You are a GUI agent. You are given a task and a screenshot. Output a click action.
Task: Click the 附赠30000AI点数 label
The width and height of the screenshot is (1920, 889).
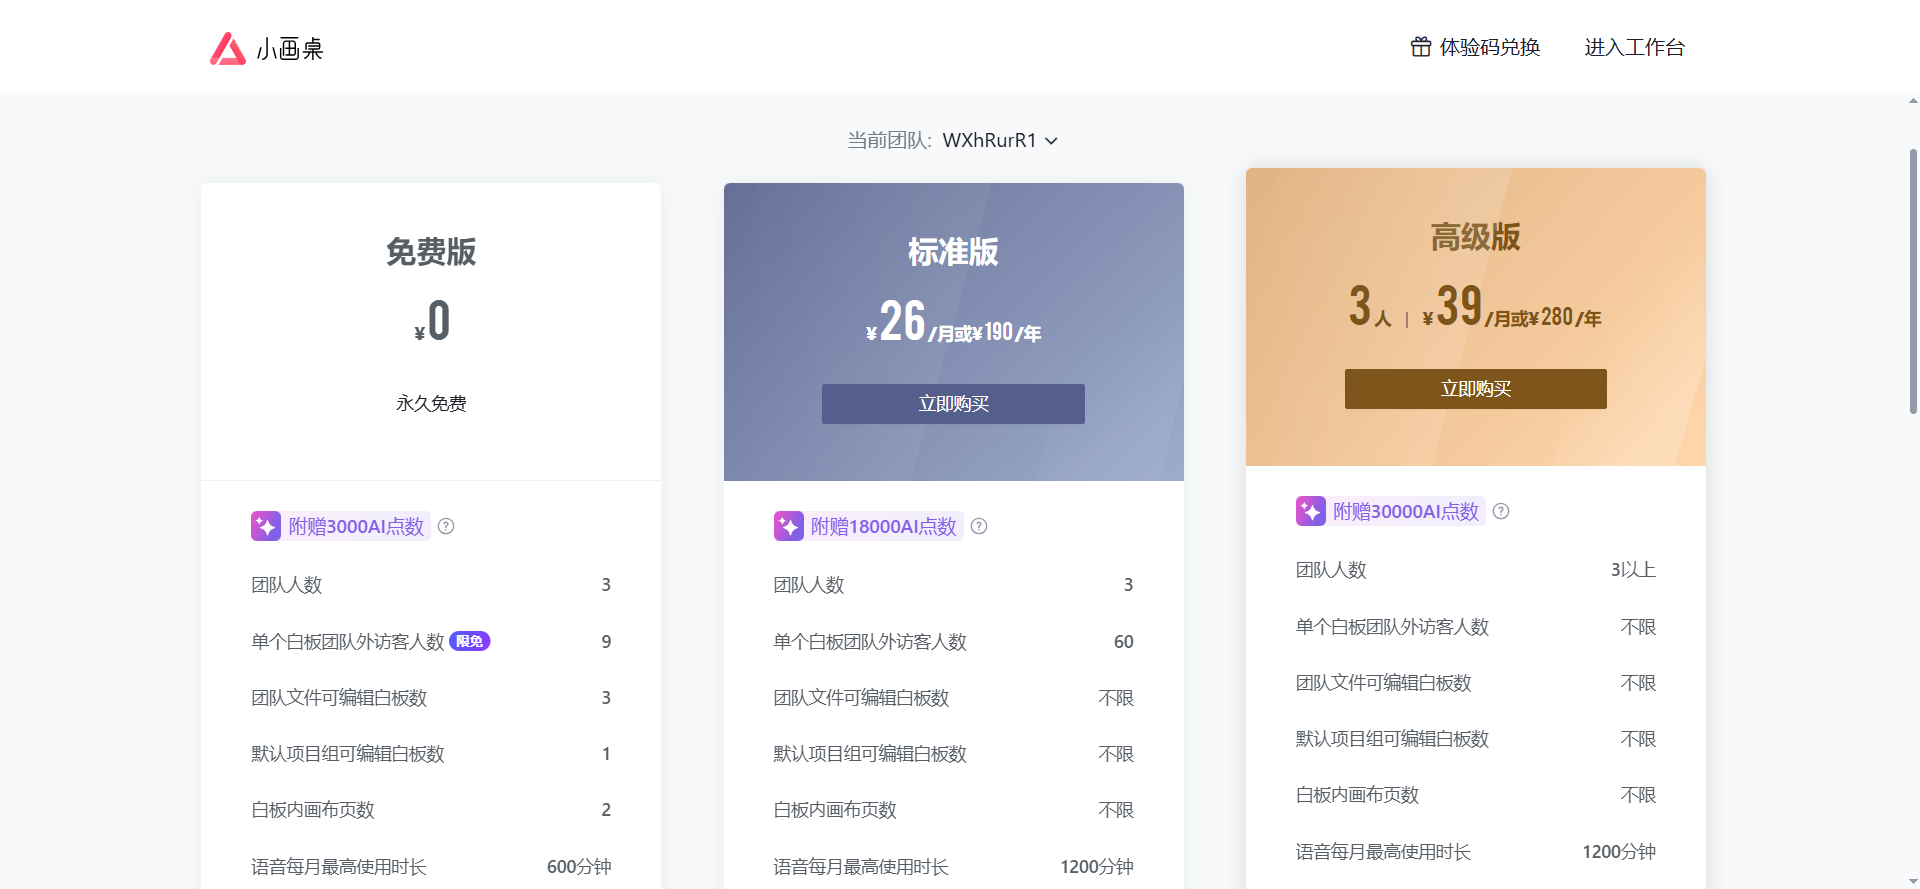click(x=1405, y=511)
